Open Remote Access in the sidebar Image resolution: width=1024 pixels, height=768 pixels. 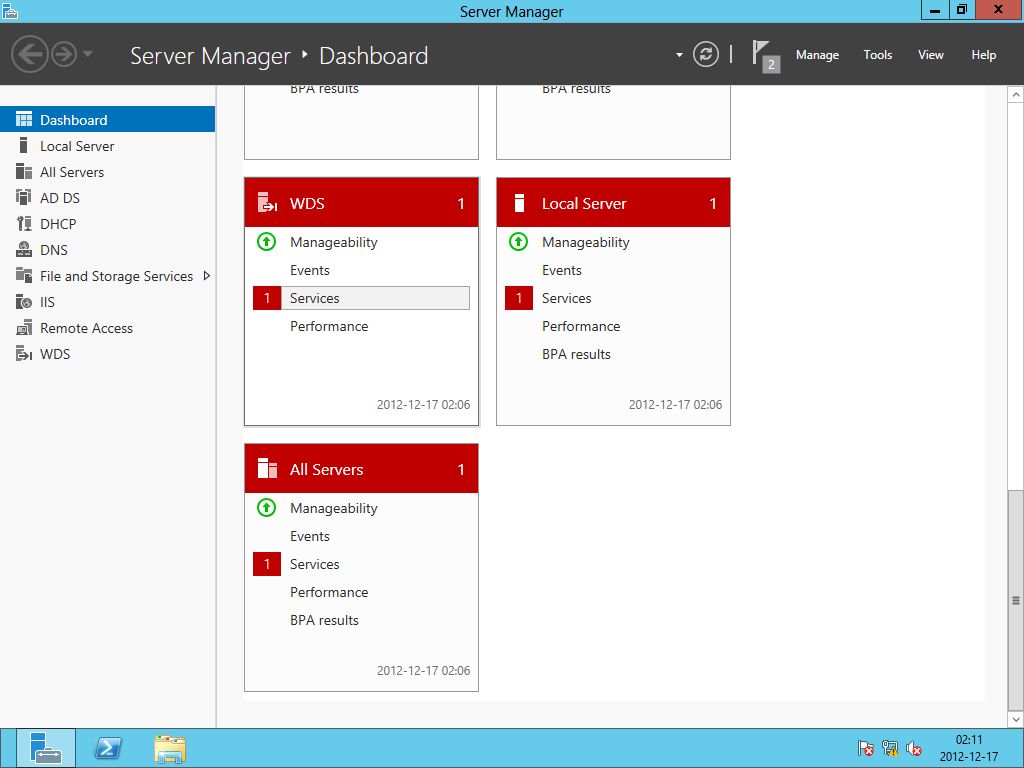pos(107,328)
